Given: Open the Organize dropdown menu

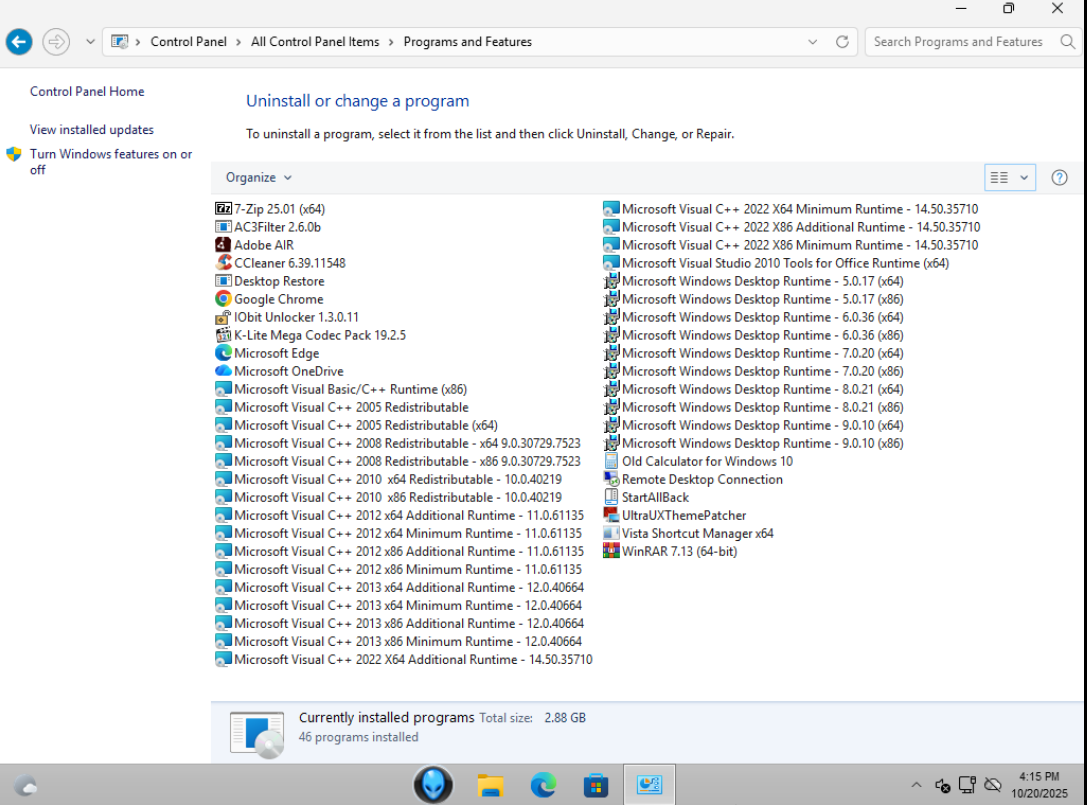Looking at the screenshot, I should pyautogui.click(x=258, y=178).
